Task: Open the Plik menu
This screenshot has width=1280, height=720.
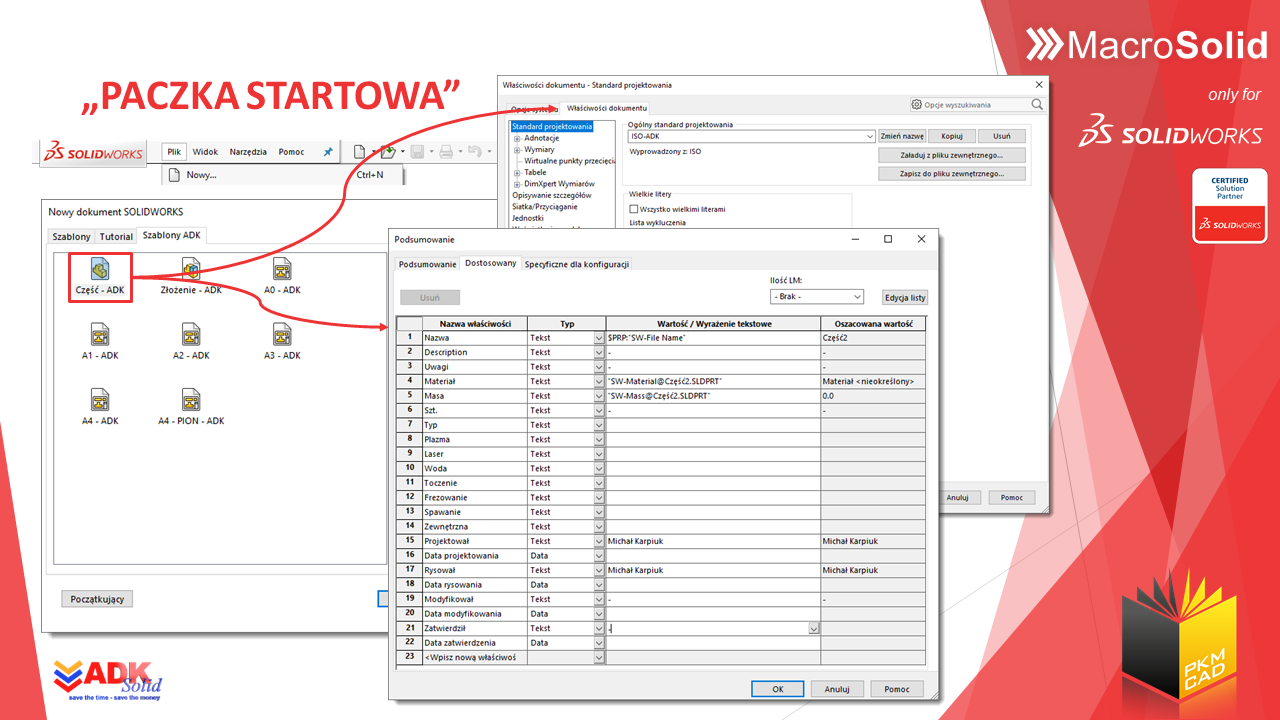Action: (174, 152)
